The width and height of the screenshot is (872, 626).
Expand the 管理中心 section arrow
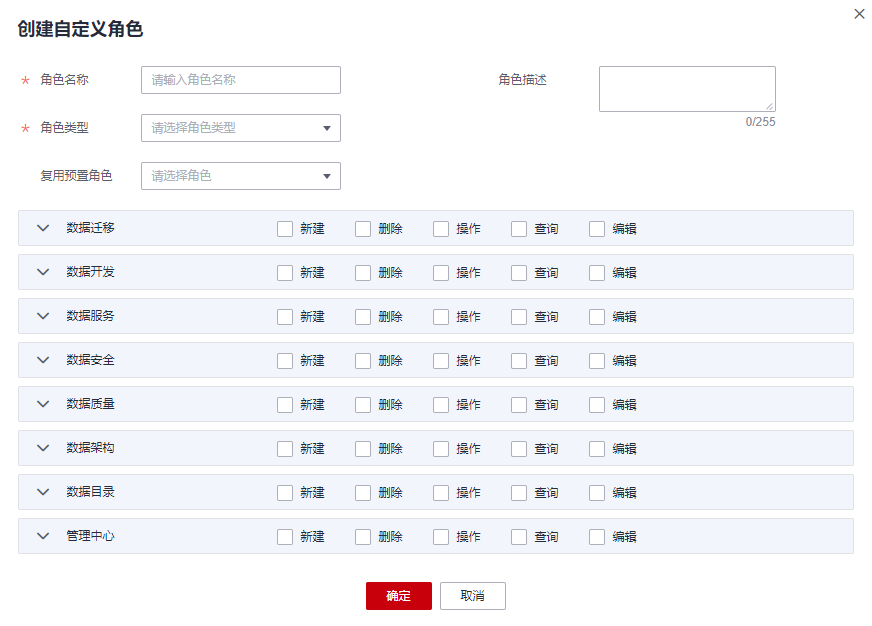[43, 536]
